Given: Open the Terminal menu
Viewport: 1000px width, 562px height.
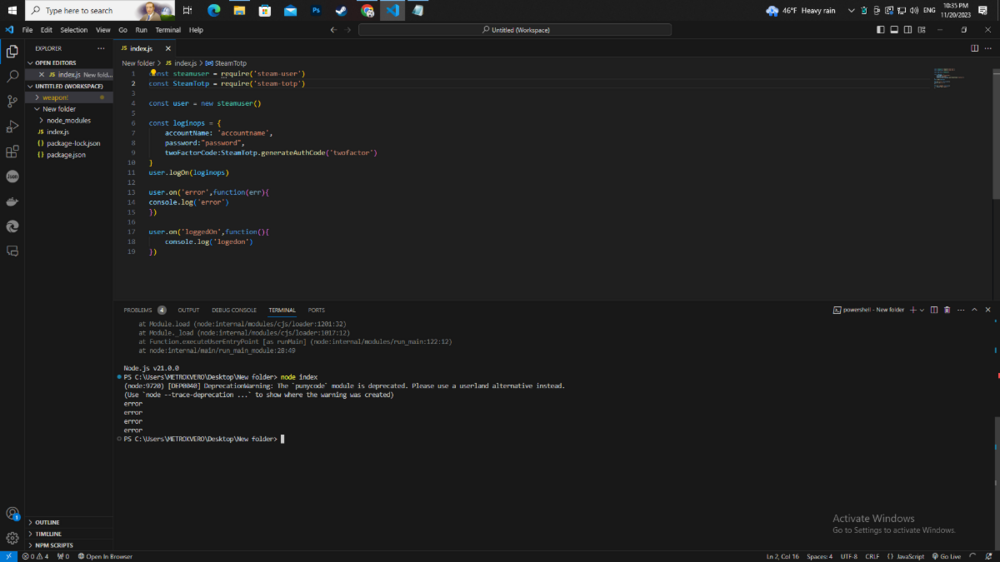Looking at the screenshot, I should click(168, 30).
